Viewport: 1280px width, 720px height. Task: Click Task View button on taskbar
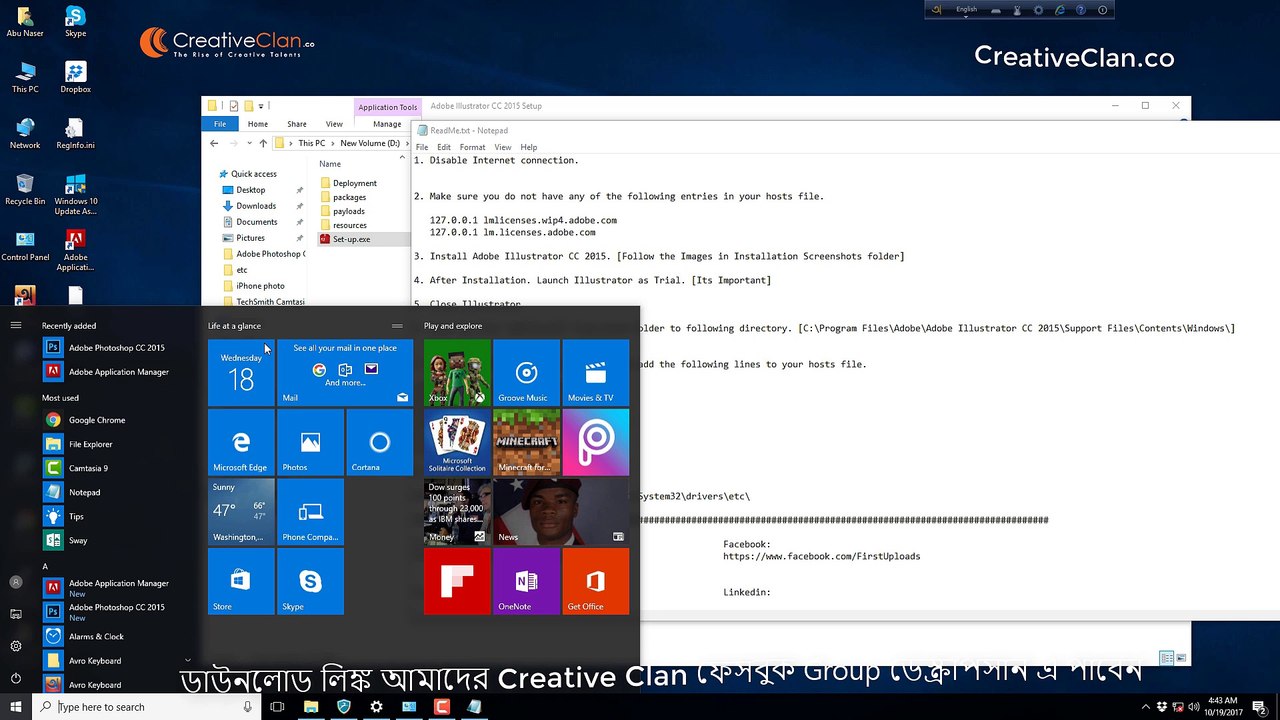(278, 707)
